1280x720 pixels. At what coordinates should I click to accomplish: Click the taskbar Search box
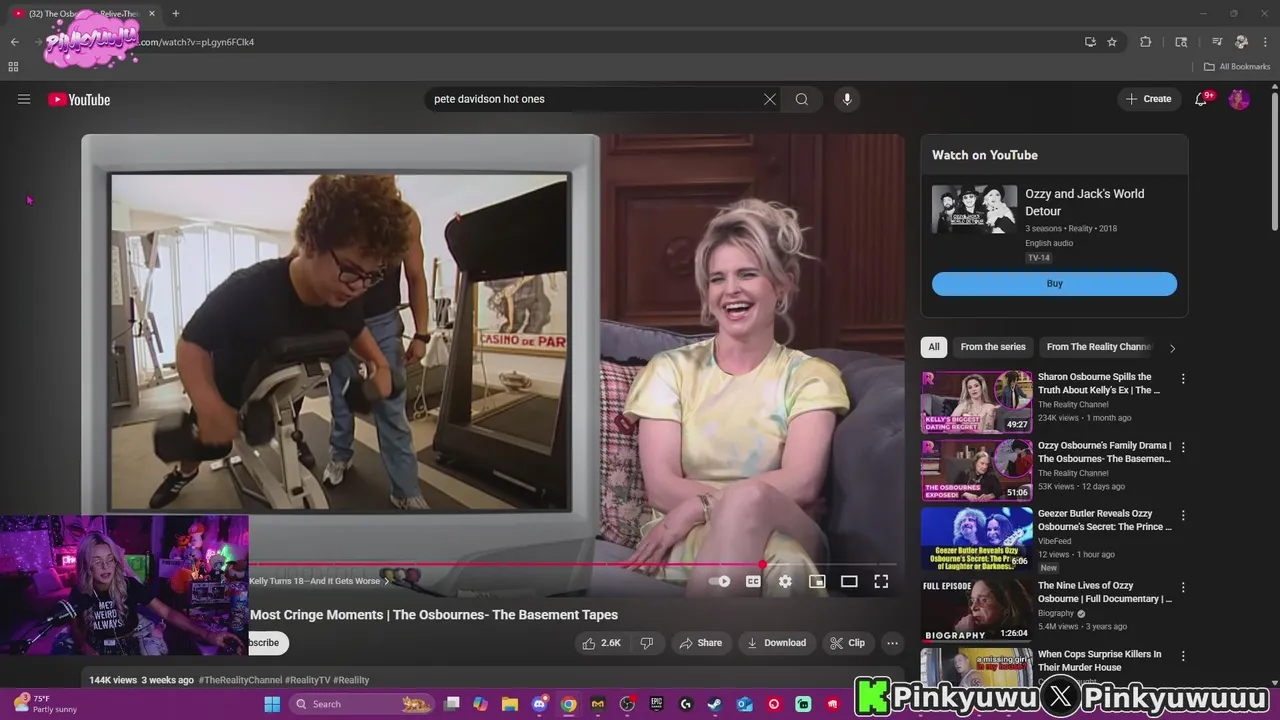click(x=364, y=704)
